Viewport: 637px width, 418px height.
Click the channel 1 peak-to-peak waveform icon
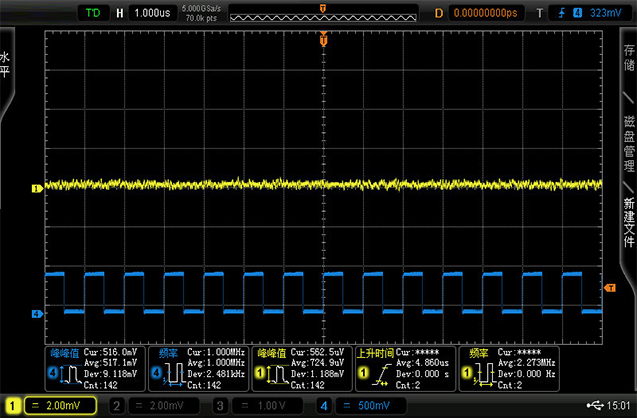(278, 374)
